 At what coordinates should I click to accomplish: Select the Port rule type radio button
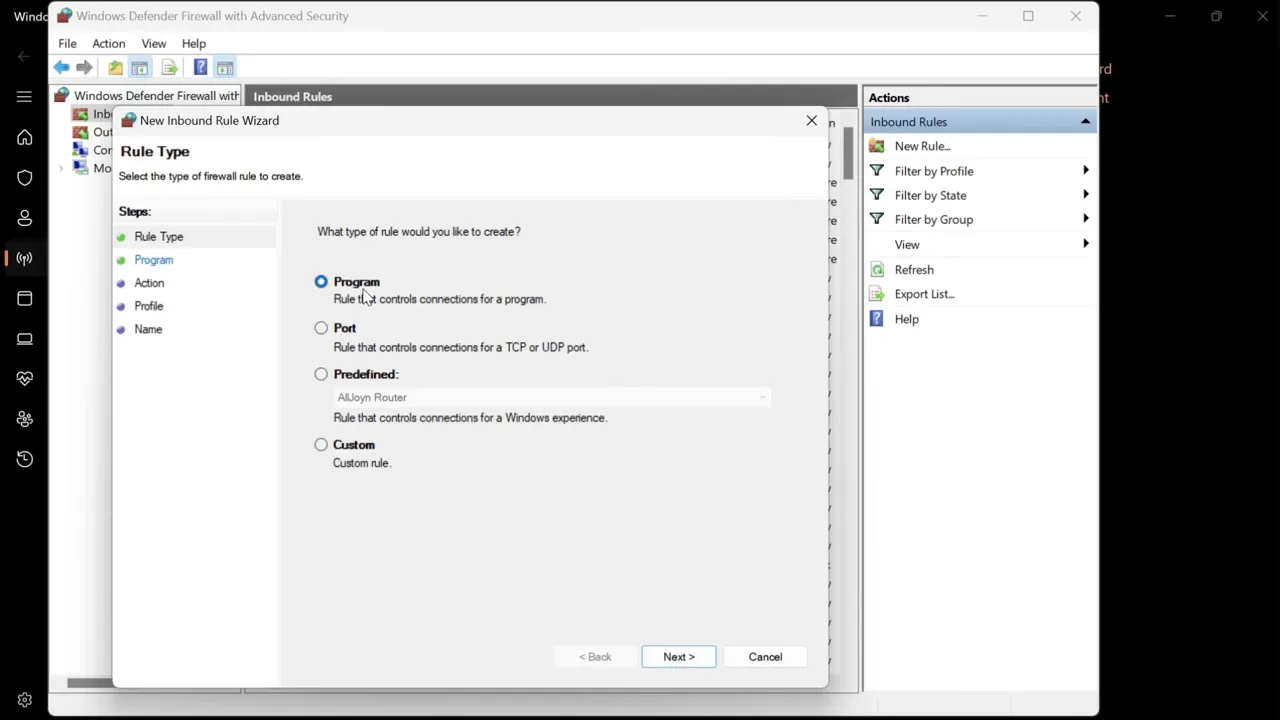point(321,328)
